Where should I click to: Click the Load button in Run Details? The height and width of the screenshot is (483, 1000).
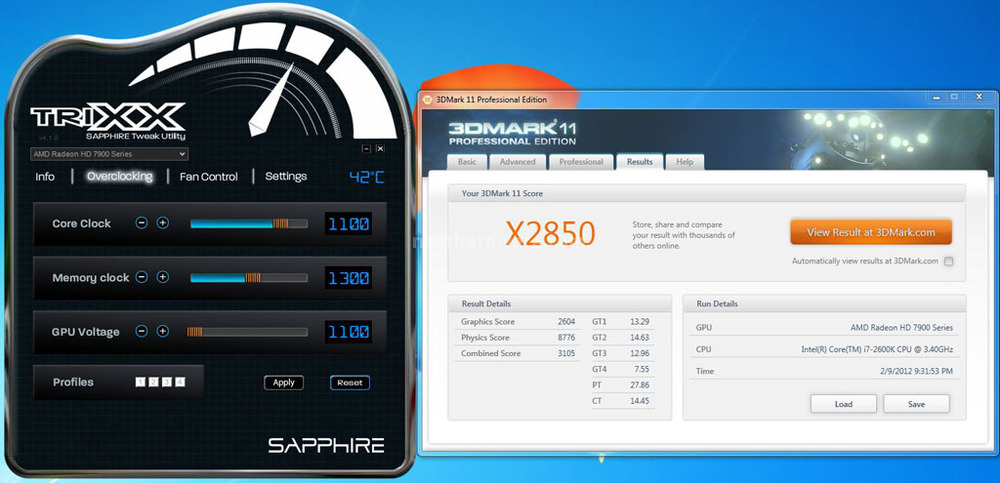tap(843, 404)
